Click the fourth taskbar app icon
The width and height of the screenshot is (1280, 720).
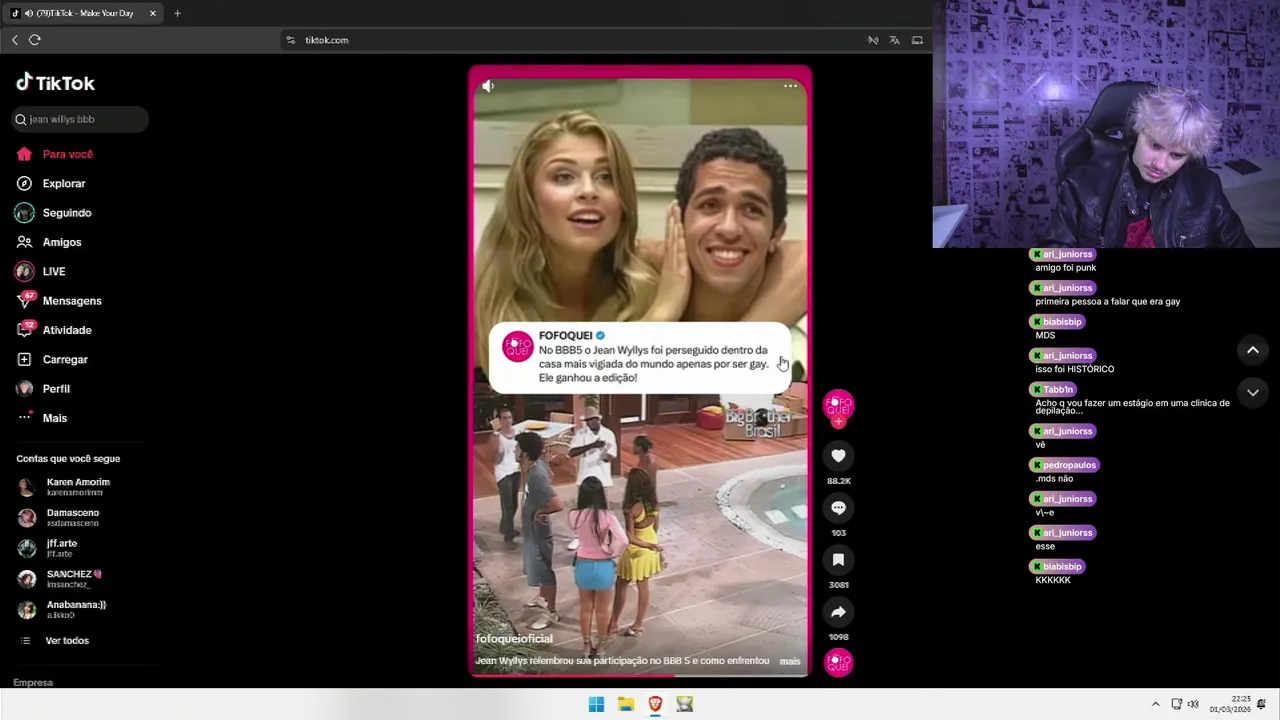pos(685,704)
